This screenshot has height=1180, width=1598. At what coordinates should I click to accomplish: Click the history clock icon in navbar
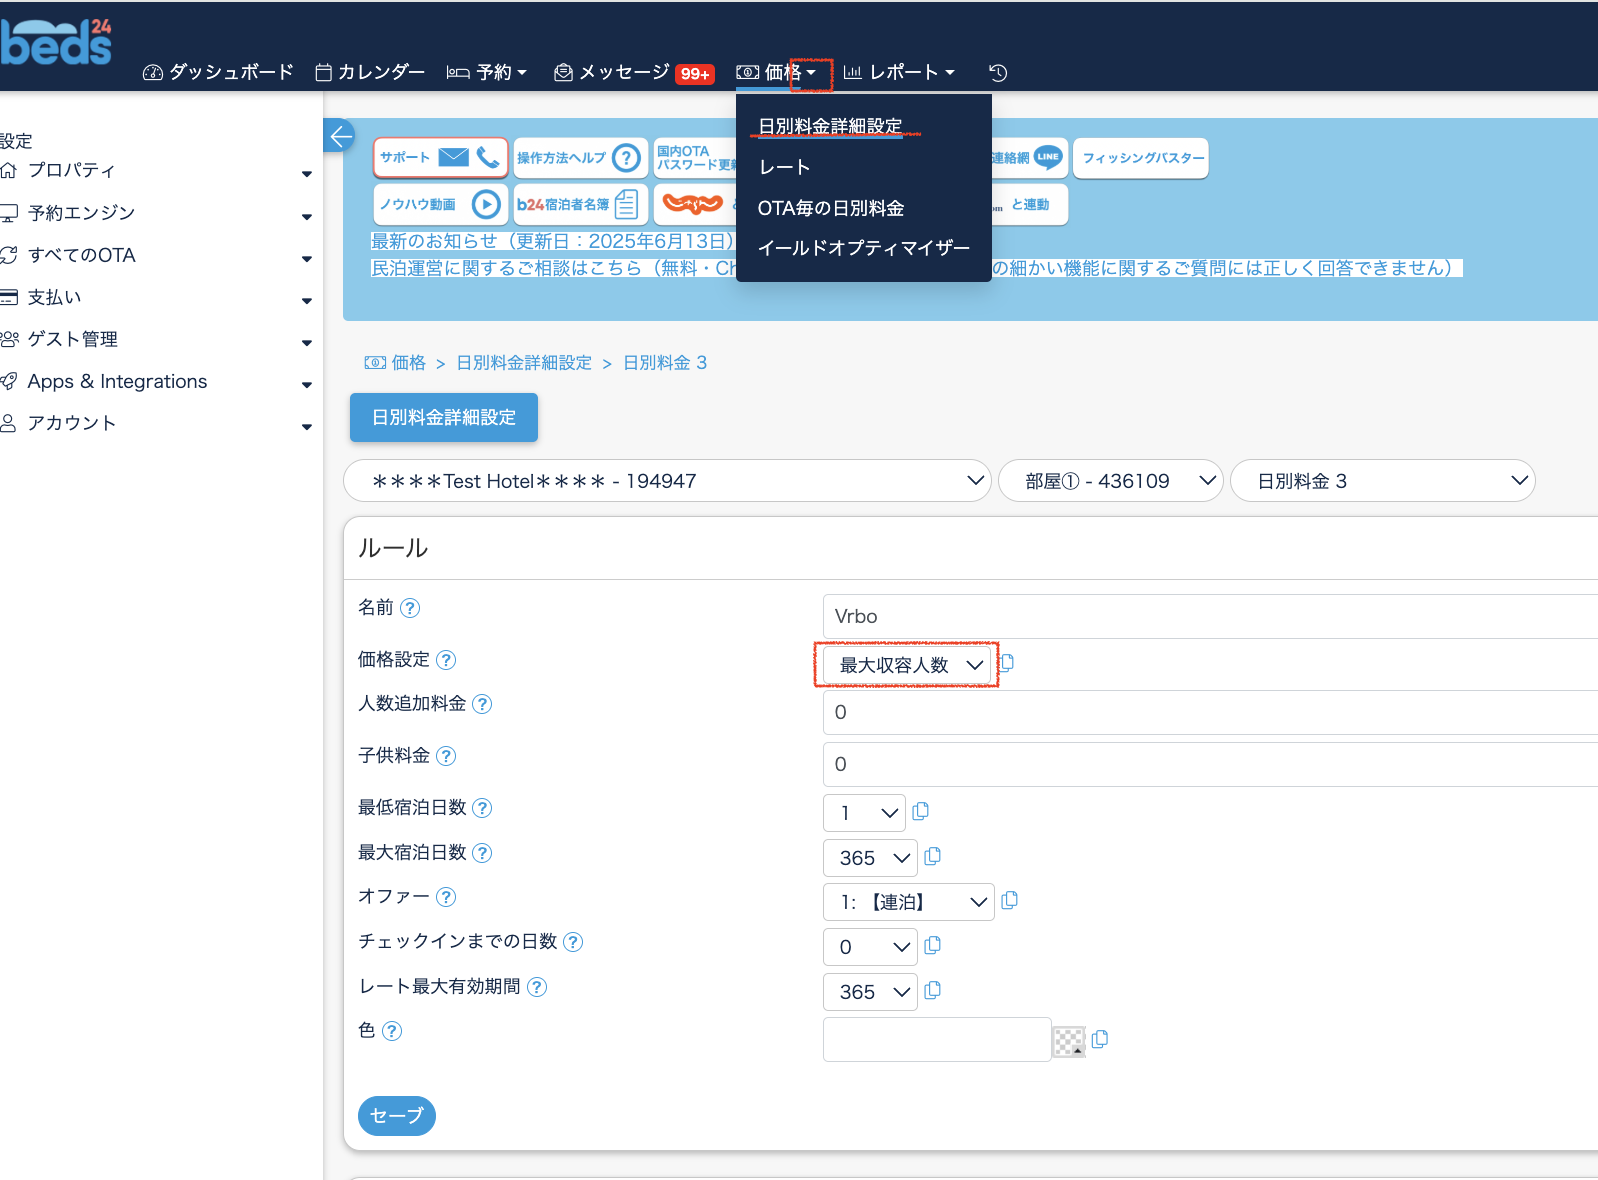tap(997, 72)
